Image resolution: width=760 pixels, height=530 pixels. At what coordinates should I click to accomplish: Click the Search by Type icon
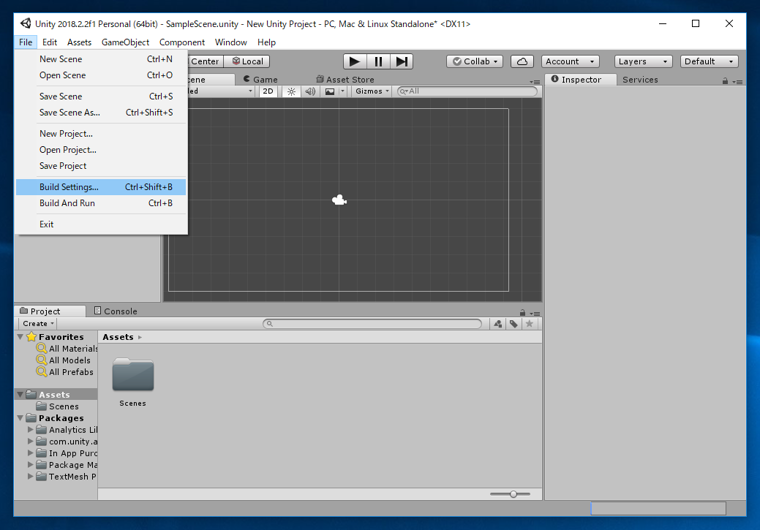coord(498,323)
